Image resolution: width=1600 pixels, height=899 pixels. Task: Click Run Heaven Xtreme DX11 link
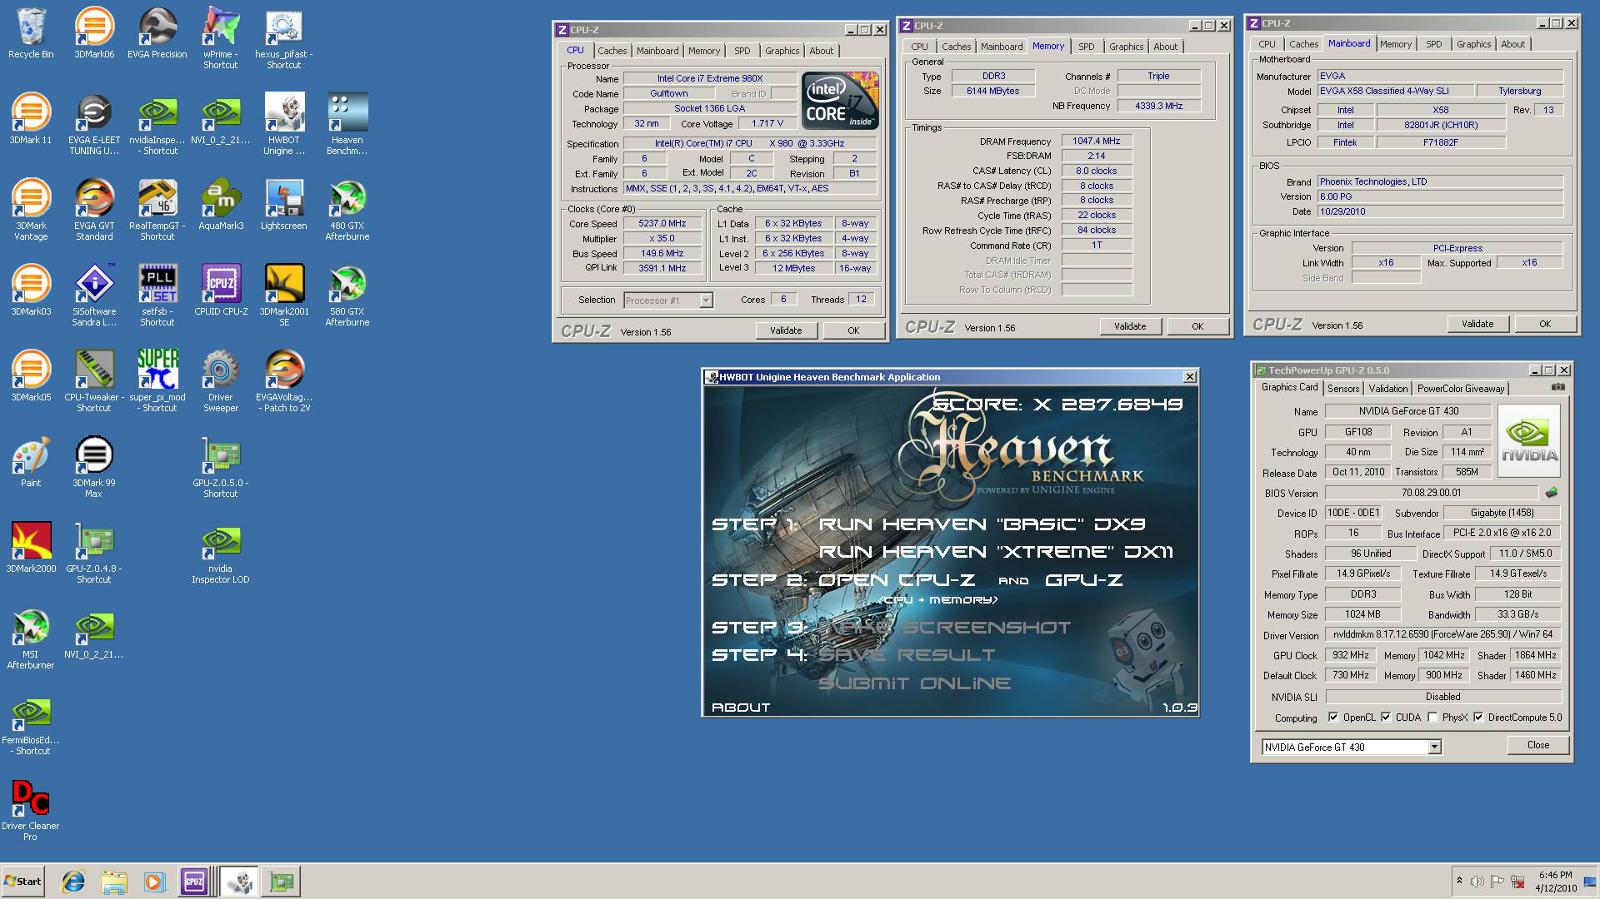pos(996,552)
